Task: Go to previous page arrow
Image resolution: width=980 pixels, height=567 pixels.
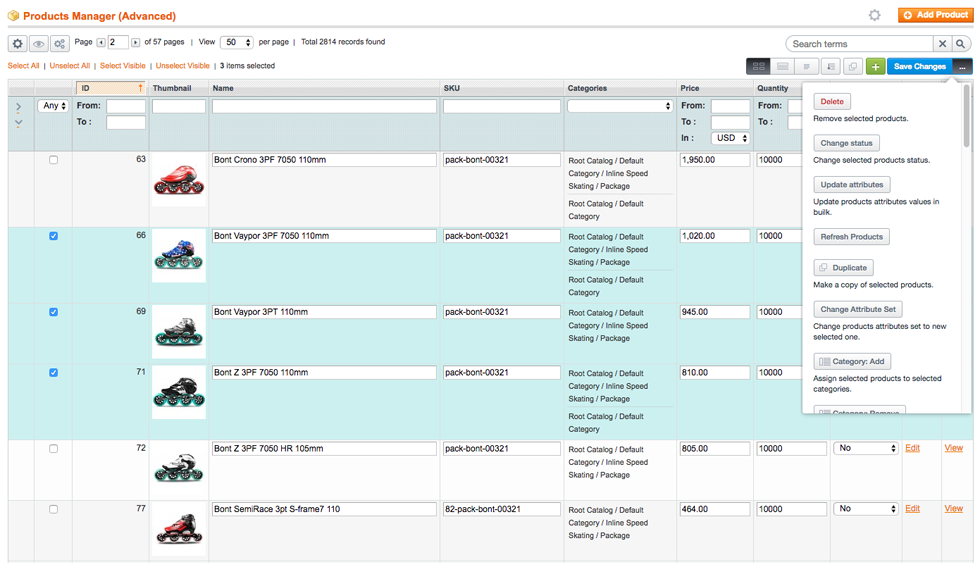Action: (101, 43)
